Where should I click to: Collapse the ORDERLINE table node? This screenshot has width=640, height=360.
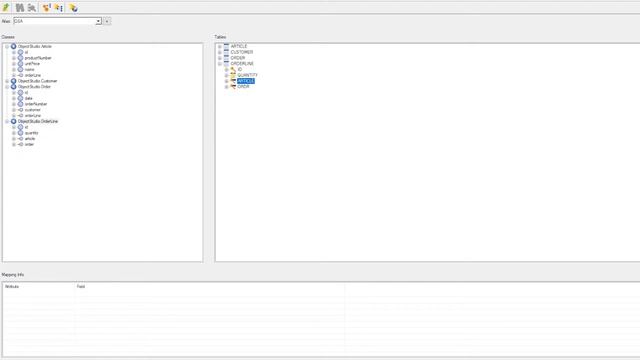[x=220, y=64]
